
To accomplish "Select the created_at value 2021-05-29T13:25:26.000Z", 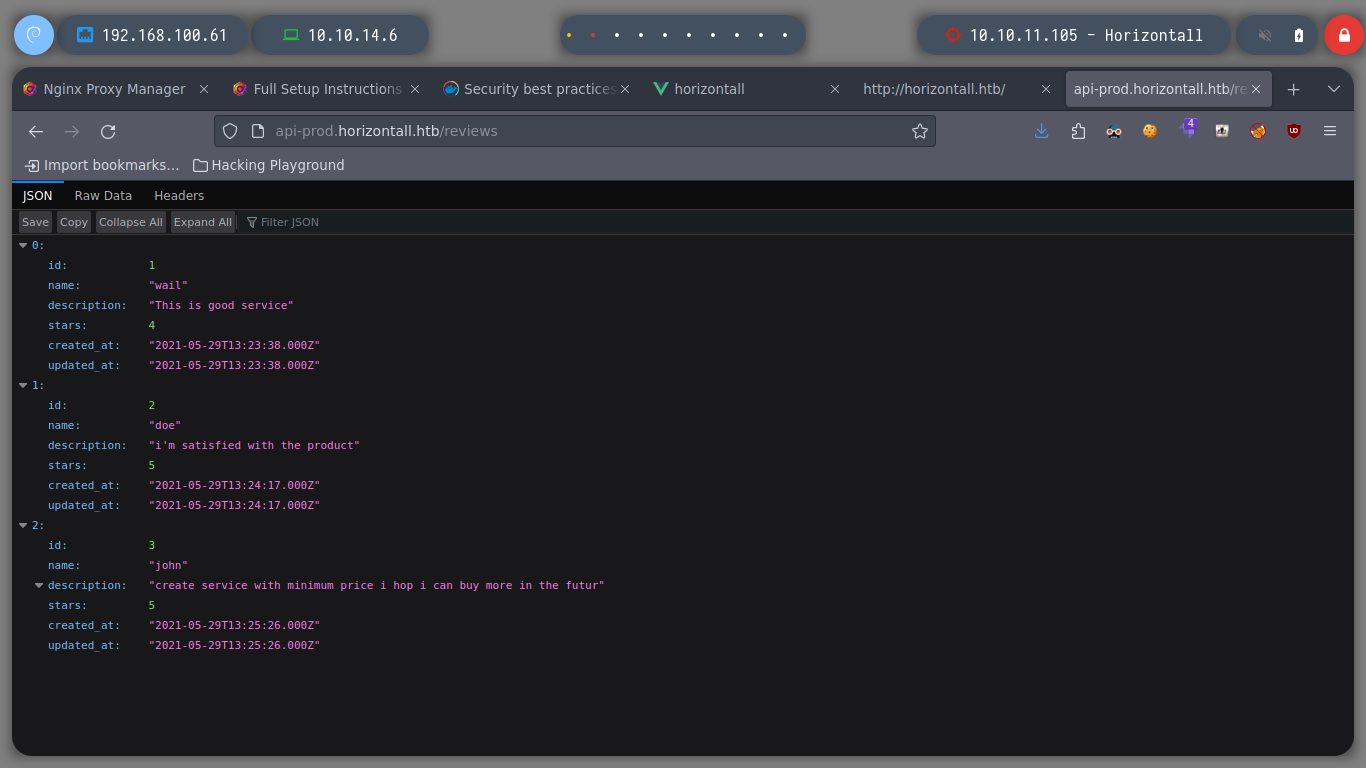I will tap(234, 625).
